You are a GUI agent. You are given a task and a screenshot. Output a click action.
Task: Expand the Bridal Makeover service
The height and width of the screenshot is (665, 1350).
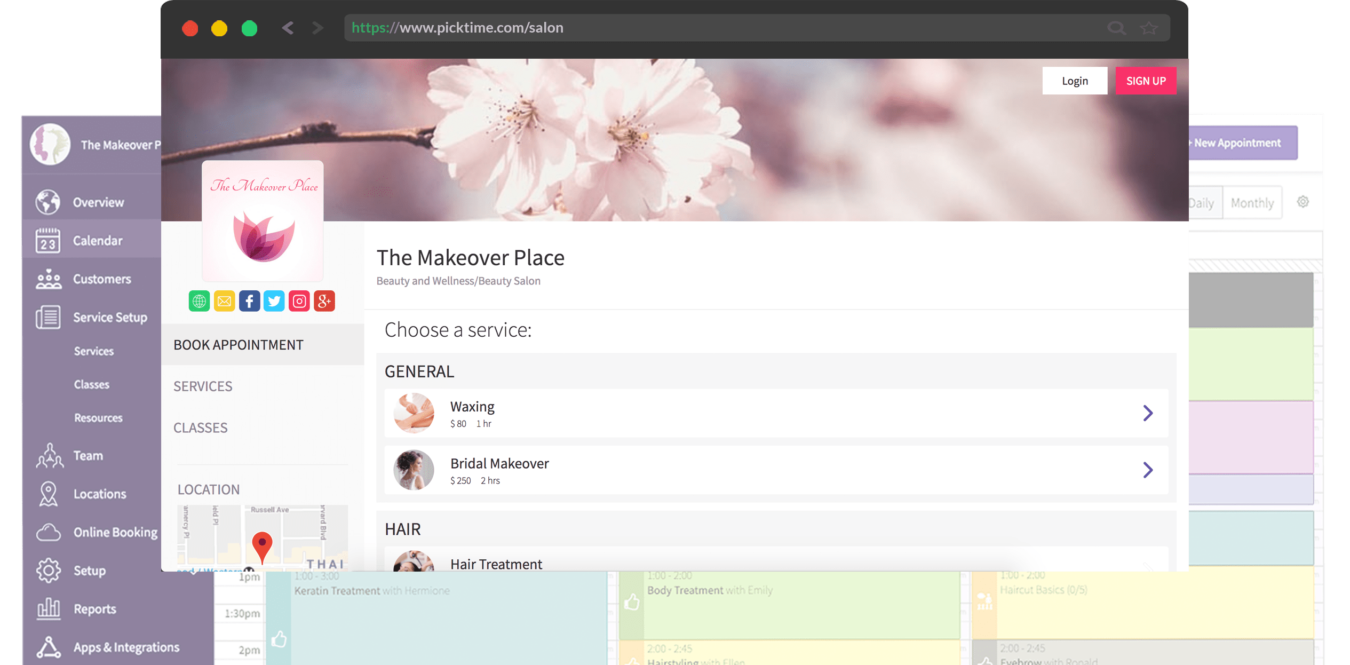click(x=1147, y=469)
